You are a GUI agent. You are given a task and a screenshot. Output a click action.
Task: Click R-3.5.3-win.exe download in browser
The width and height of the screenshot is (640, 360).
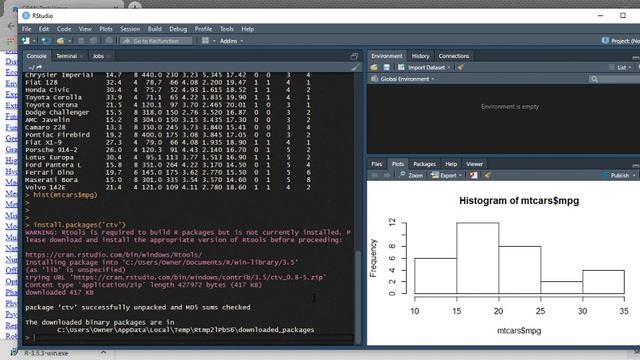click(x=46, y=353)
